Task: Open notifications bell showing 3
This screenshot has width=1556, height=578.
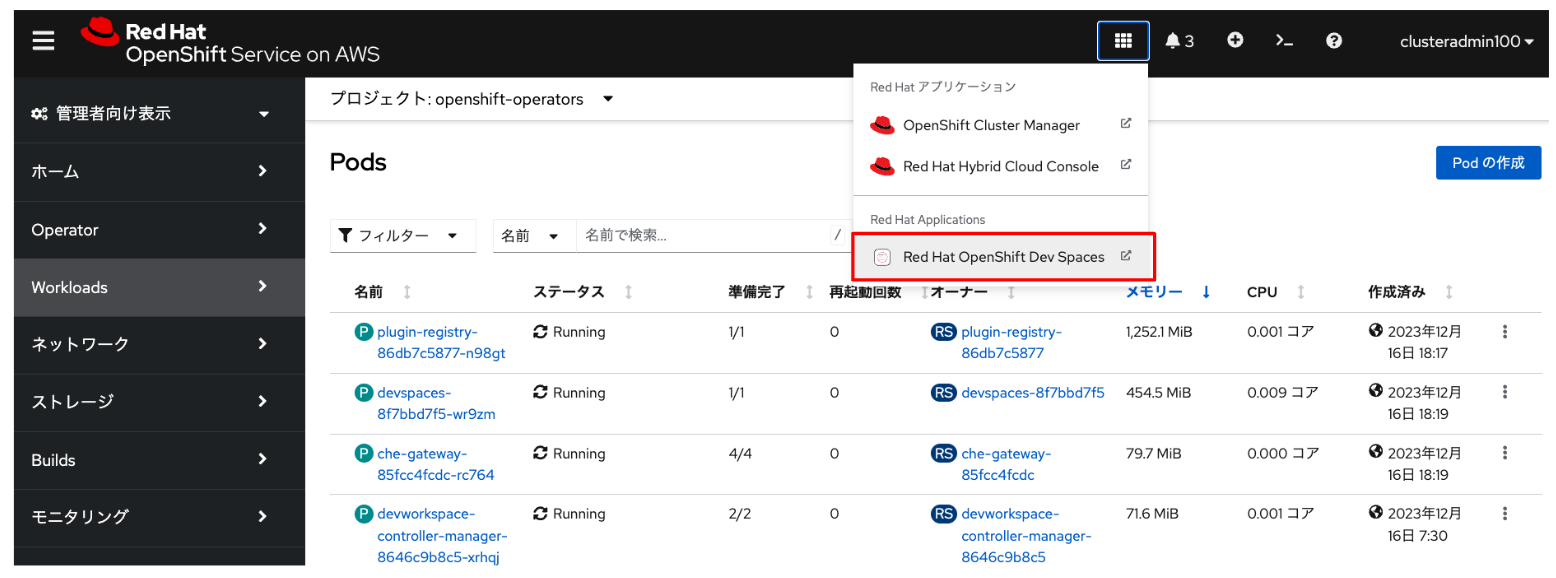Action: [1179, 41]
